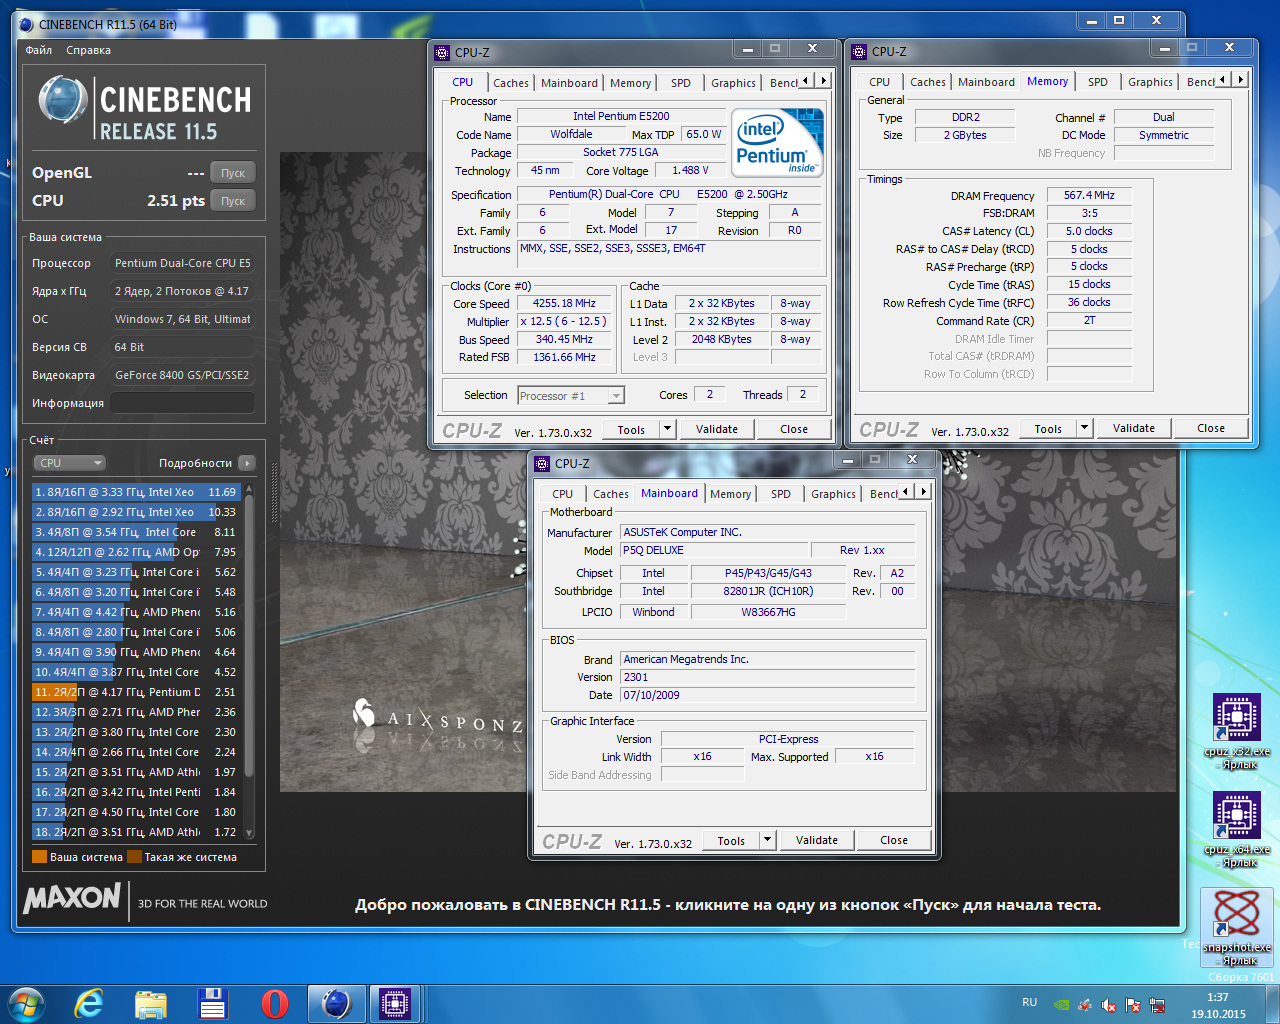Click the Intel Pentium inside logo
The width and height of the screenshot is (1280, 1024).
(x=777, y=142)
